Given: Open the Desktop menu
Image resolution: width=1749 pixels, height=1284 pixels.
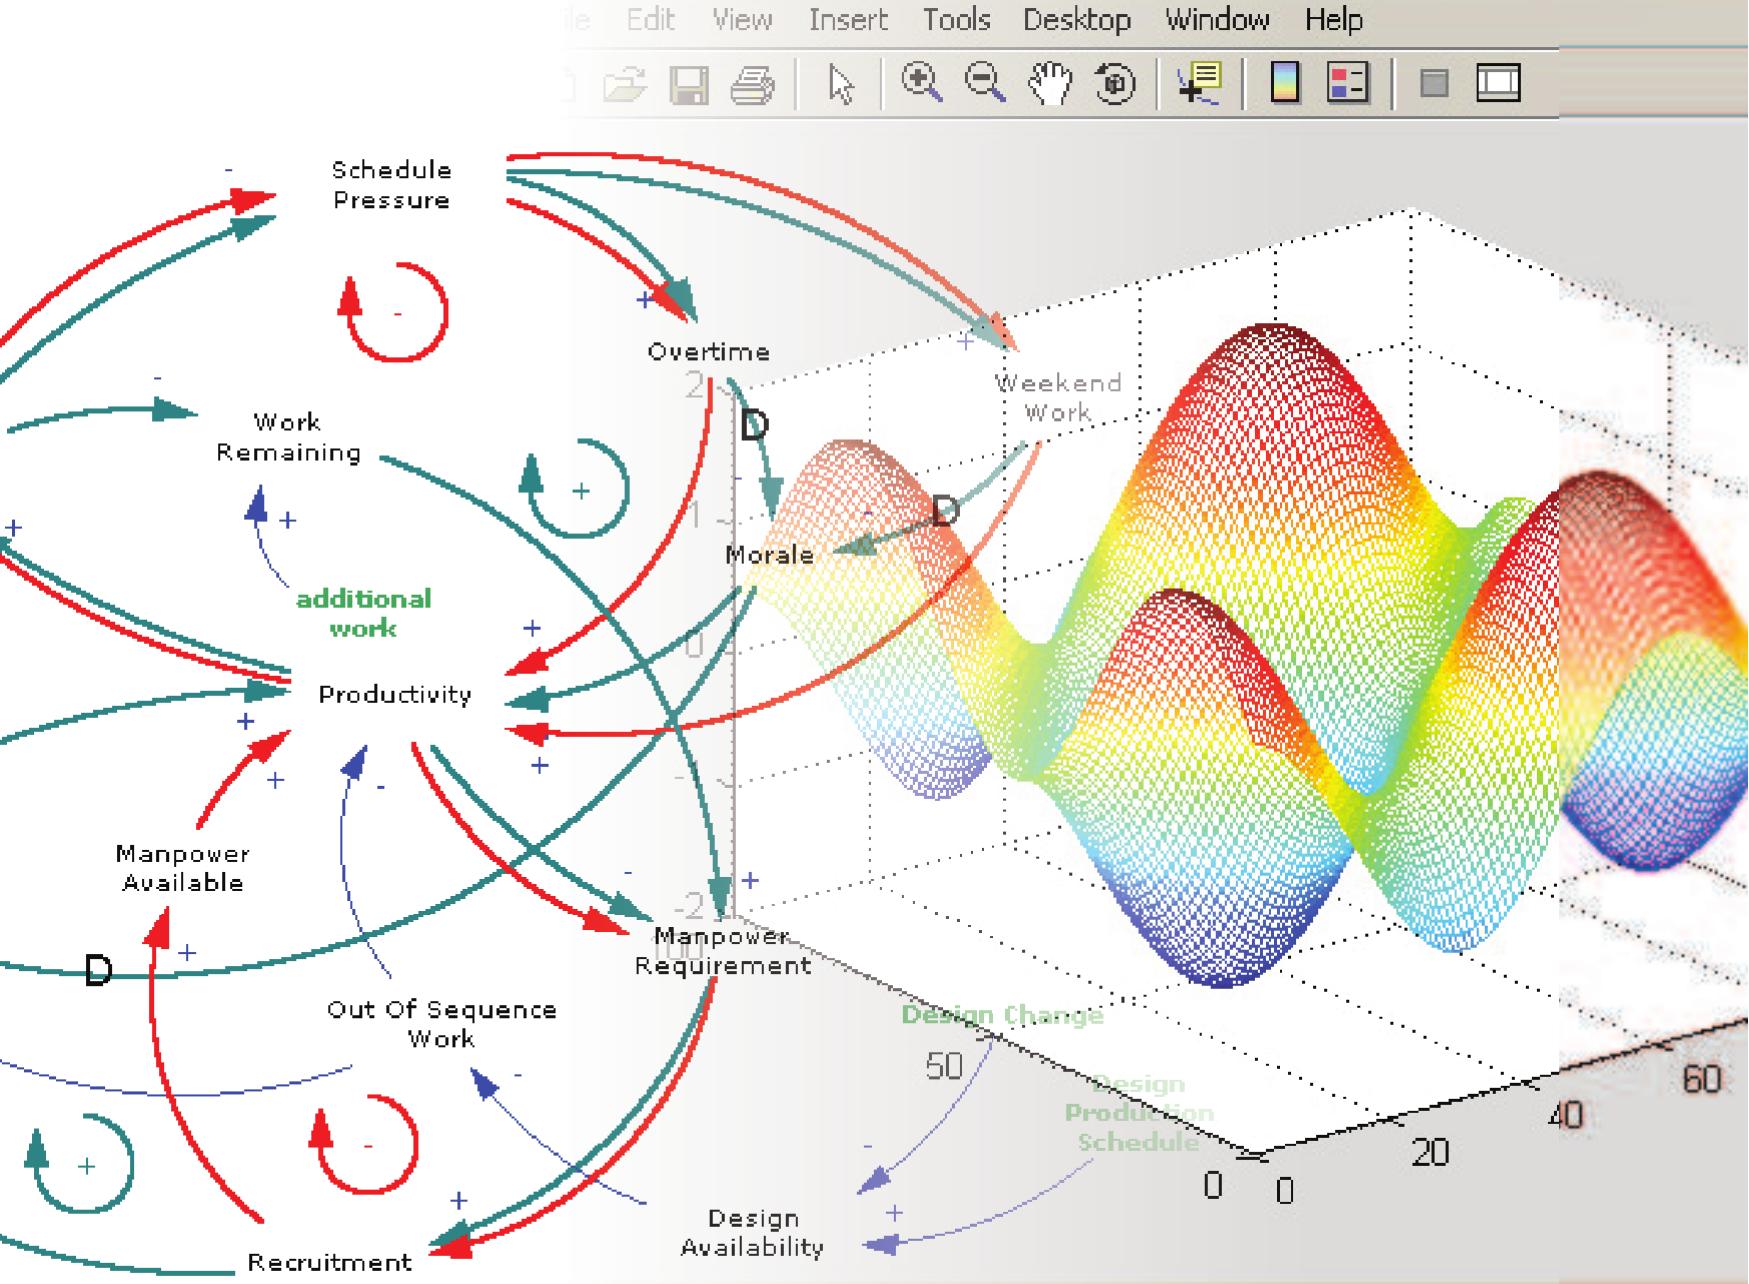Looking at the screenshot, I should coord(1077,20).
